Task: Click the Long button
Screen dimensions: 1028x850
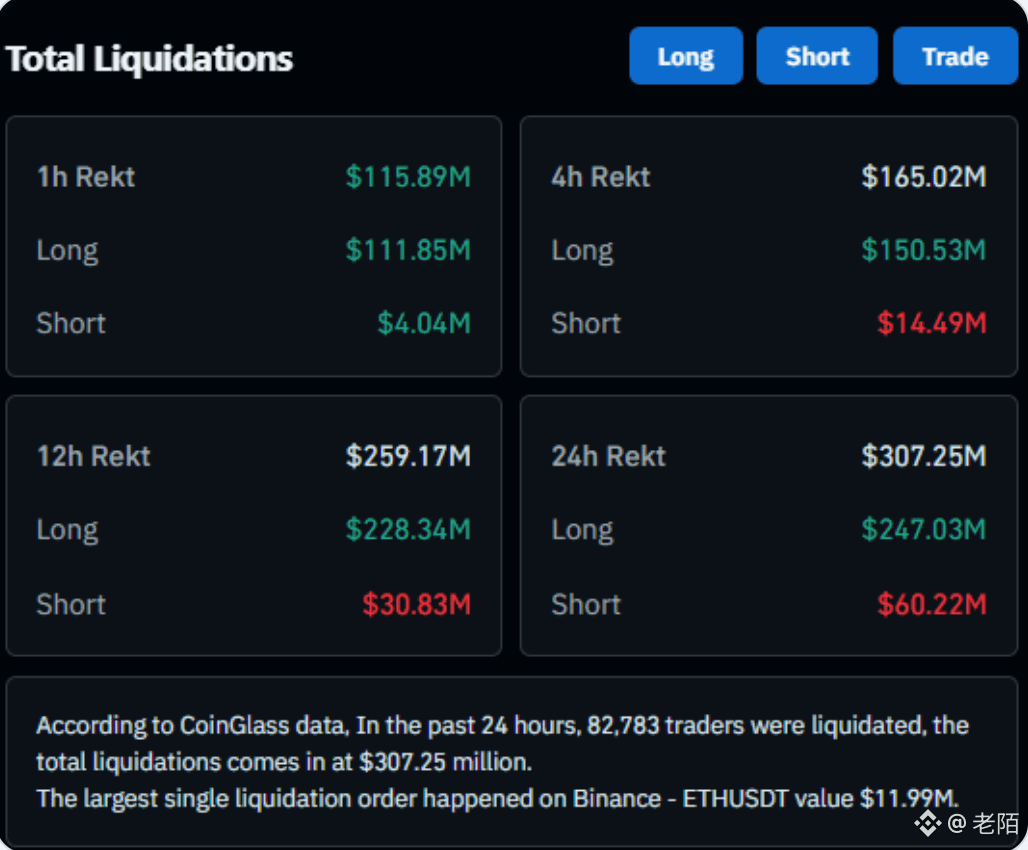Action: [686, 56]
